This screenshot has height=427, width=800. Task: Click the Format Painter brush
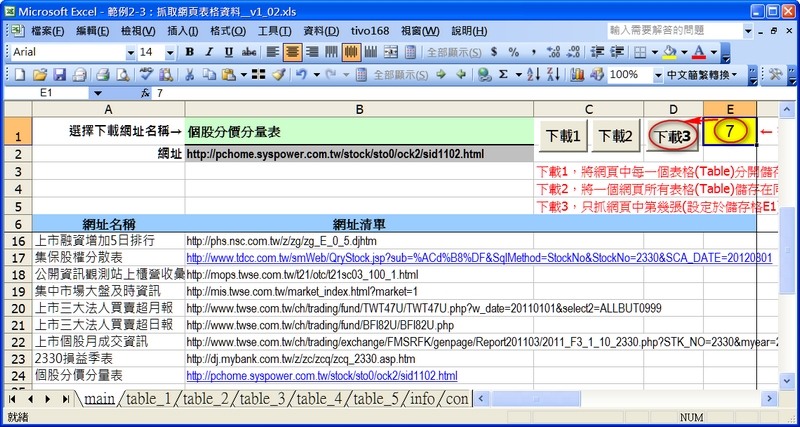278,76
